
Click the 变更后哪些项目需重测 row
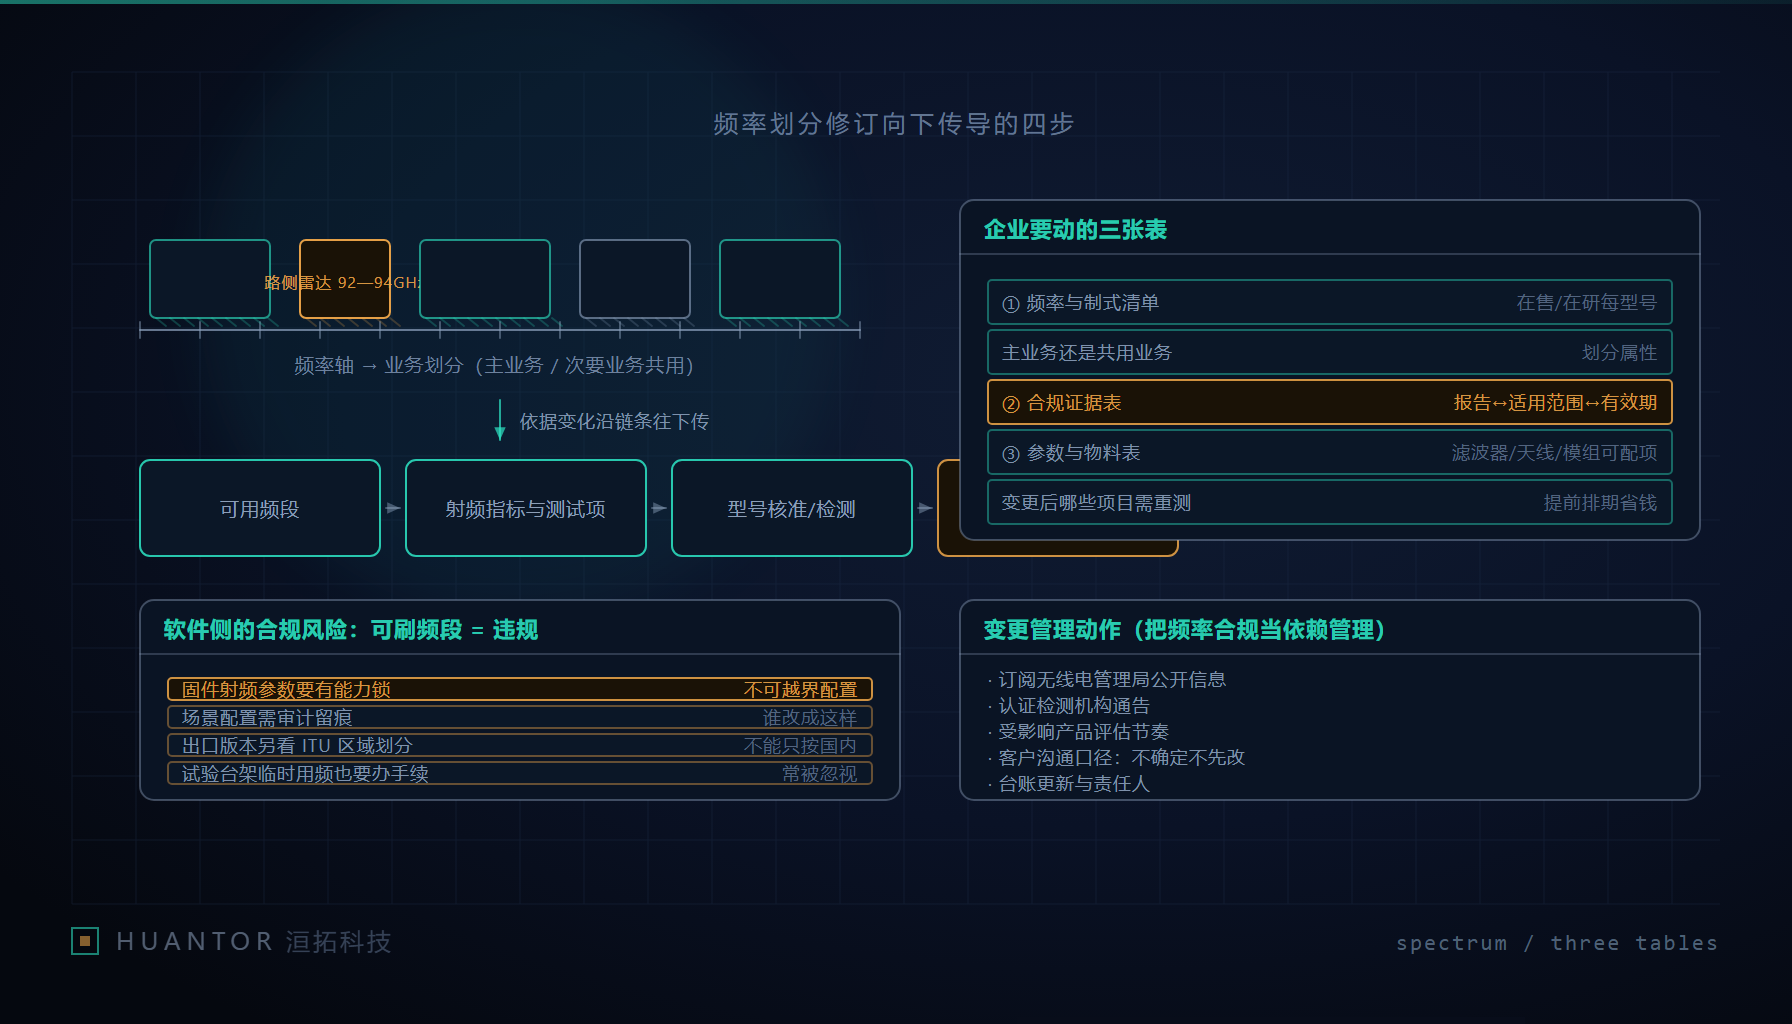tap(1330, 502)
